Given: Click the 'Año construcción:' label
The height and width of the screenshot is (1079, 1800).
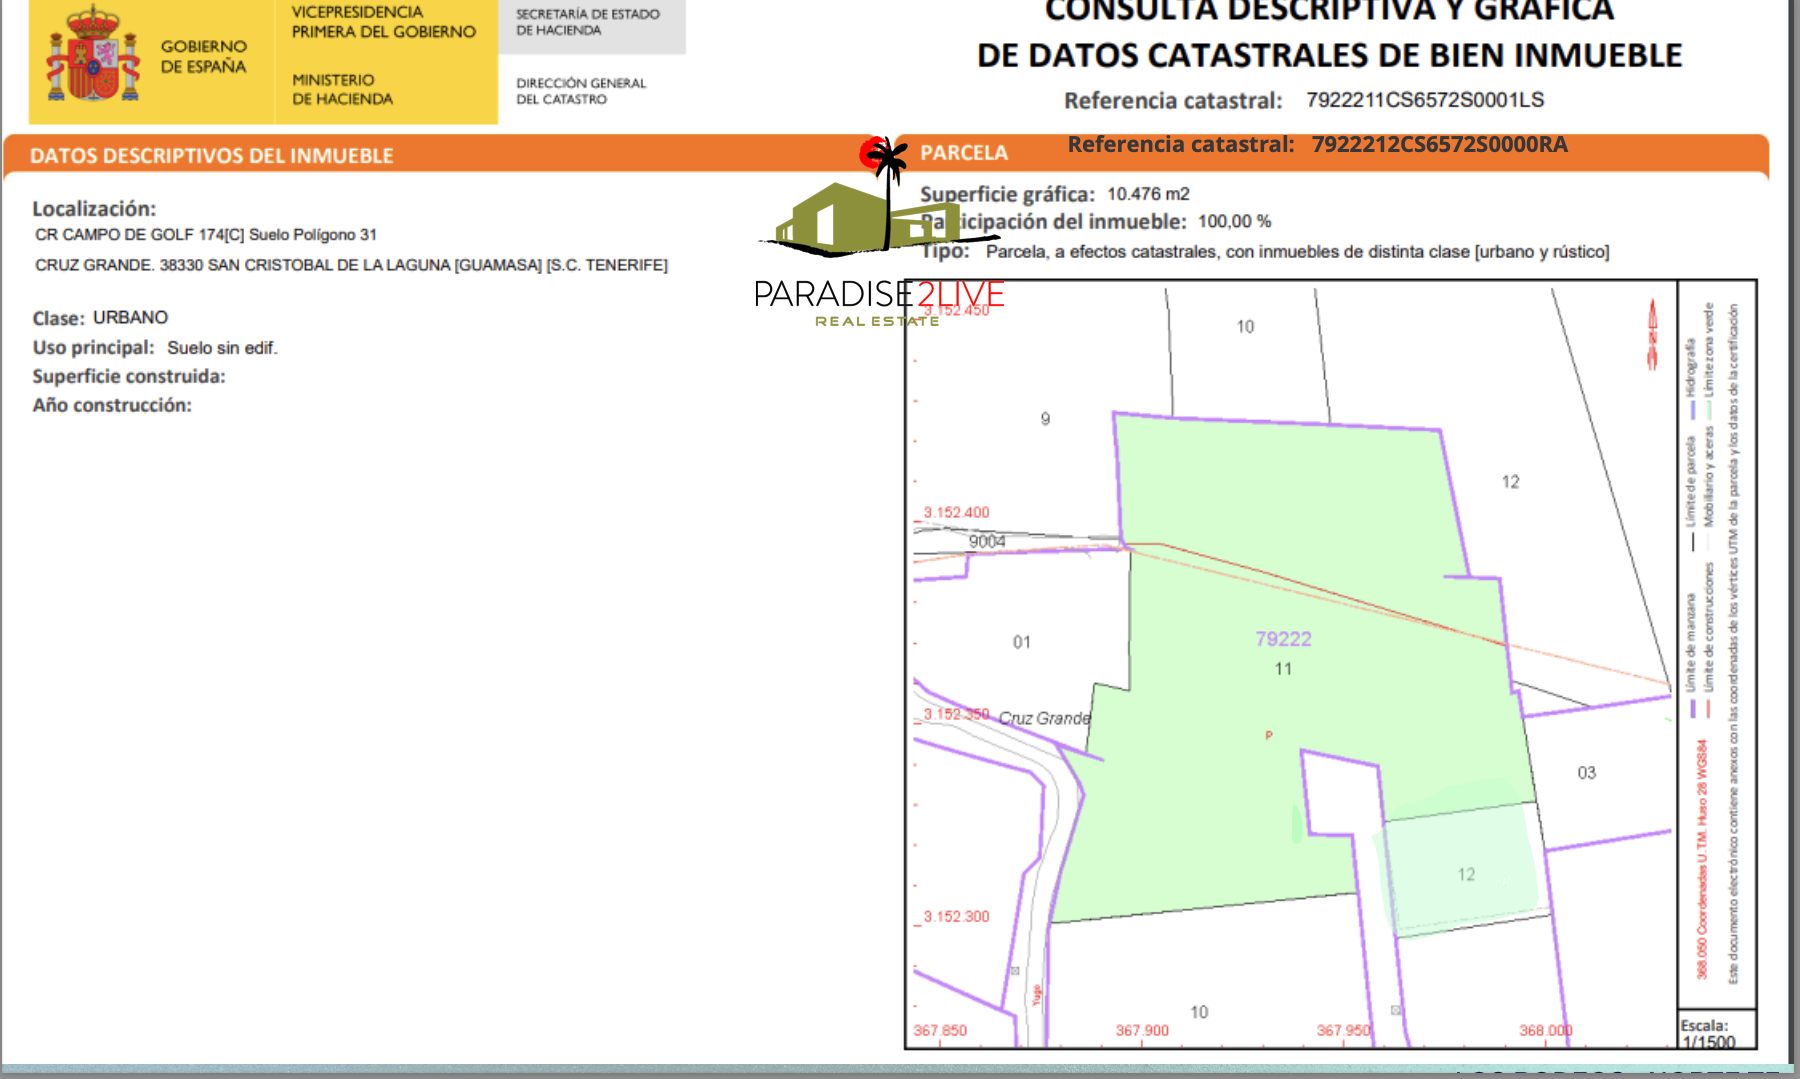Looking at the screenshot, I should pyautogui.click(x=112, y=405).
